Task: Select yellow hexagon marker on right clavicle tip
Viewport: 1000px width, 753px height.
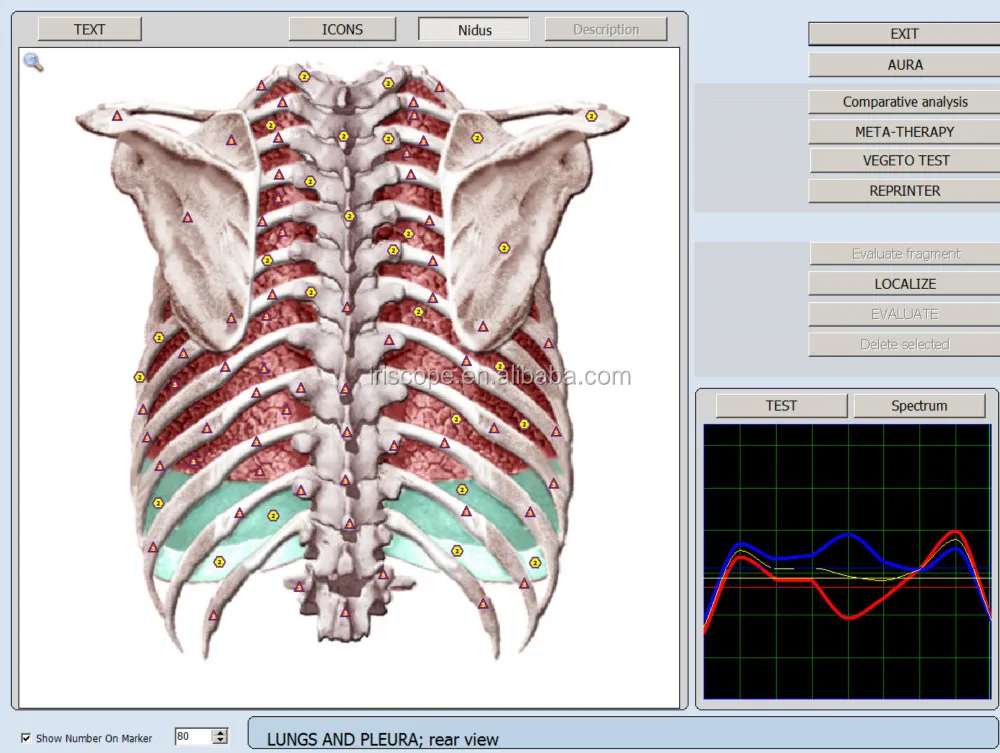Action: (591, 116)
